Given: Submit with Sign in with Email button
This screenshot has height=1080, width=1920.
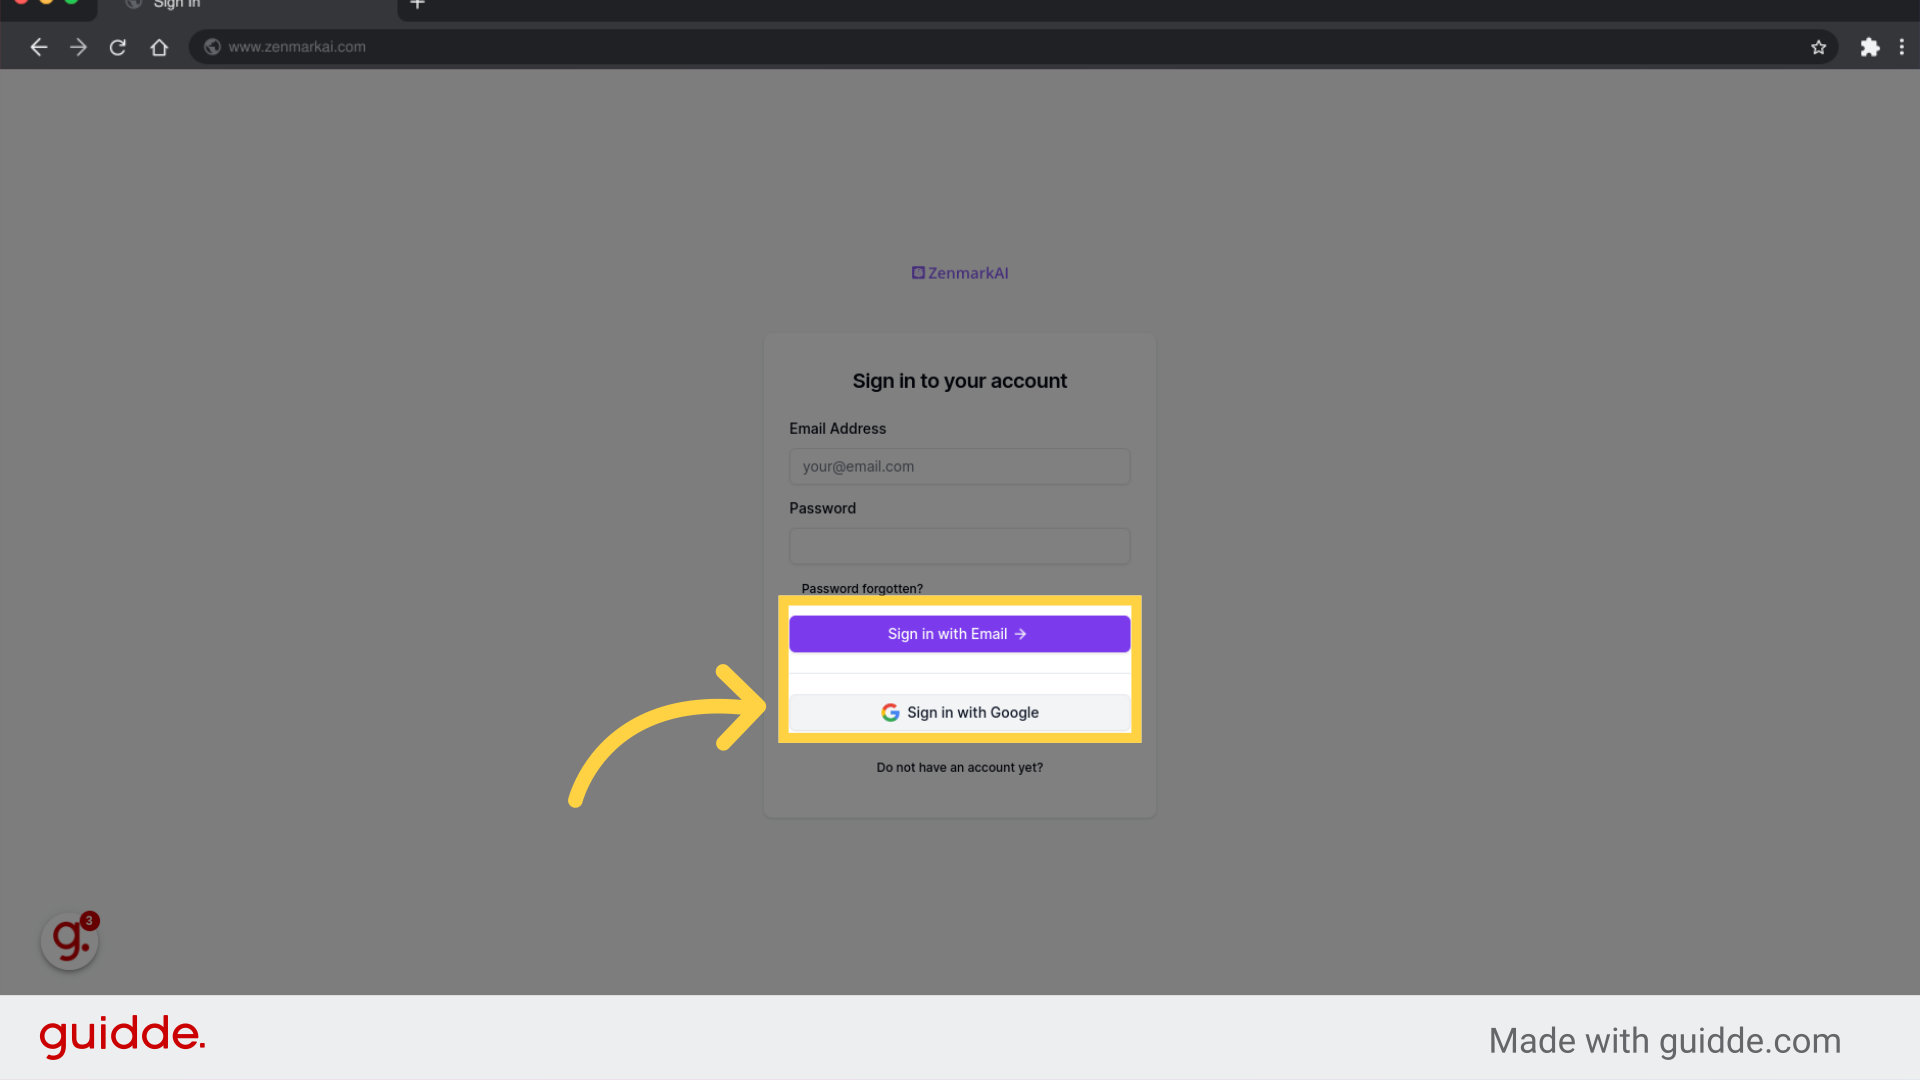Looking at the screenshot, I should coord(960,634).
